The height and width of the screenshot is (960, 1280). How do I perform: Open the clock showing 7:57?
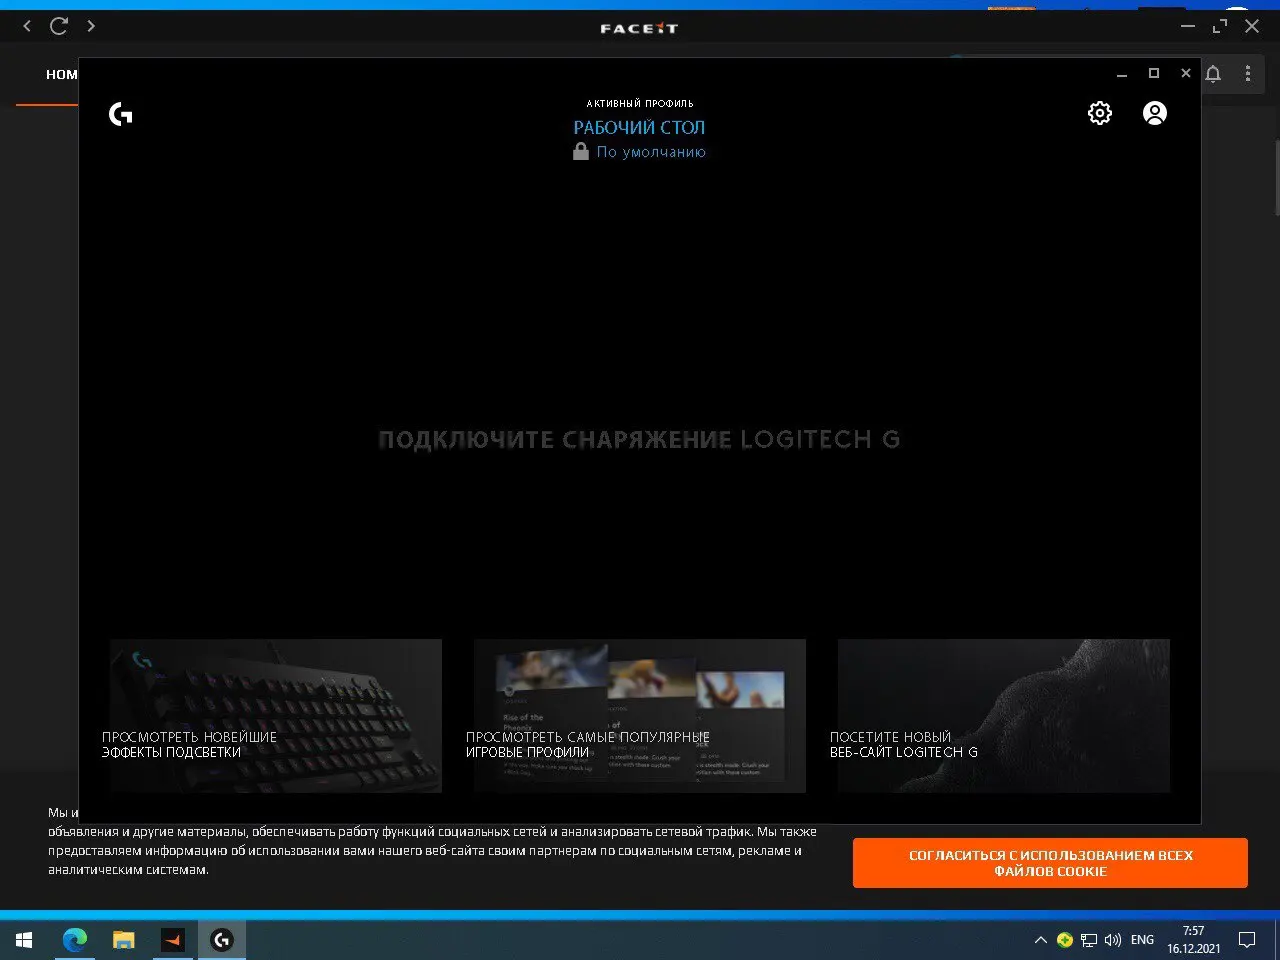(1194, 940)
